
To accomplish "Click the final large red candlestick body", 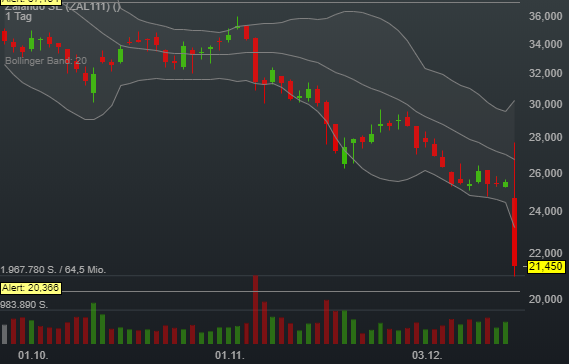I will [515, 232].
